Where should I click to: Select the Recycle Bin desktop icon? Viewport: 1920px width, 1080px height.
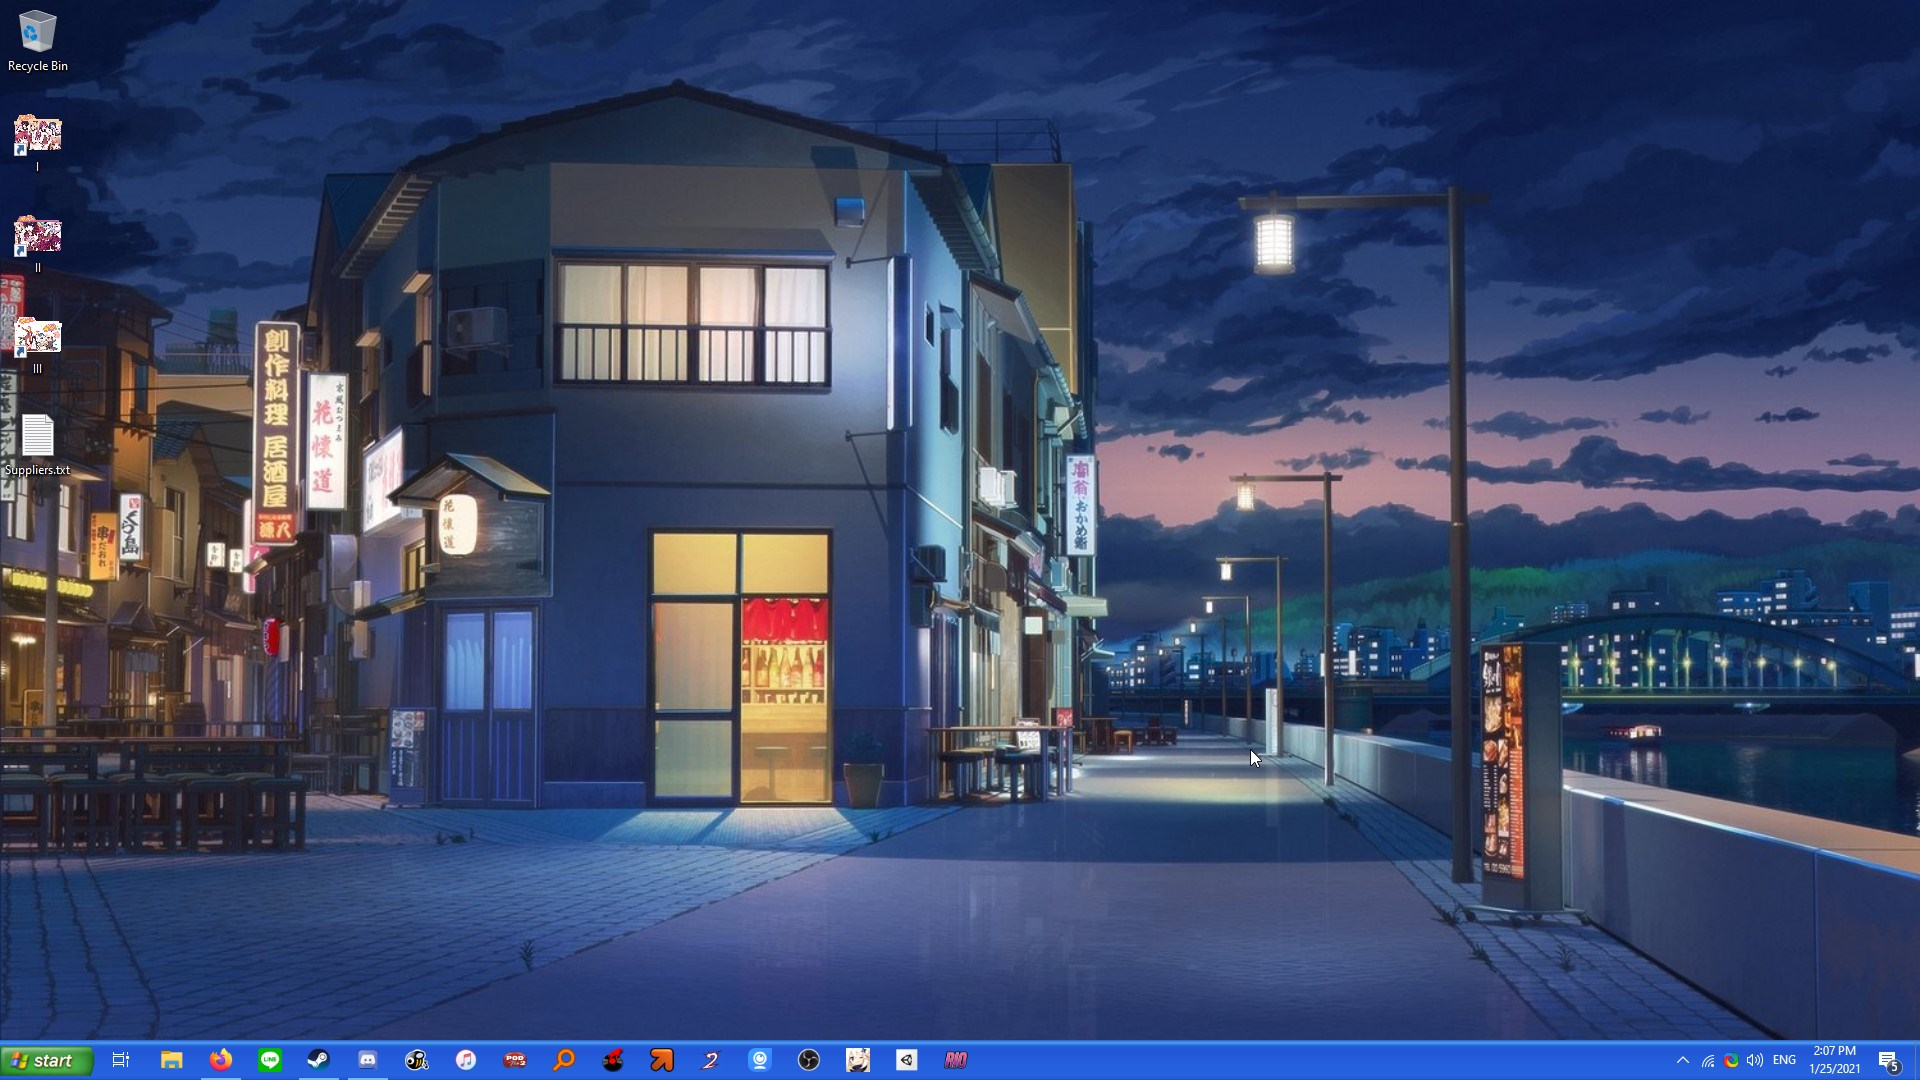pyautogui.click(x=38, y=41)
